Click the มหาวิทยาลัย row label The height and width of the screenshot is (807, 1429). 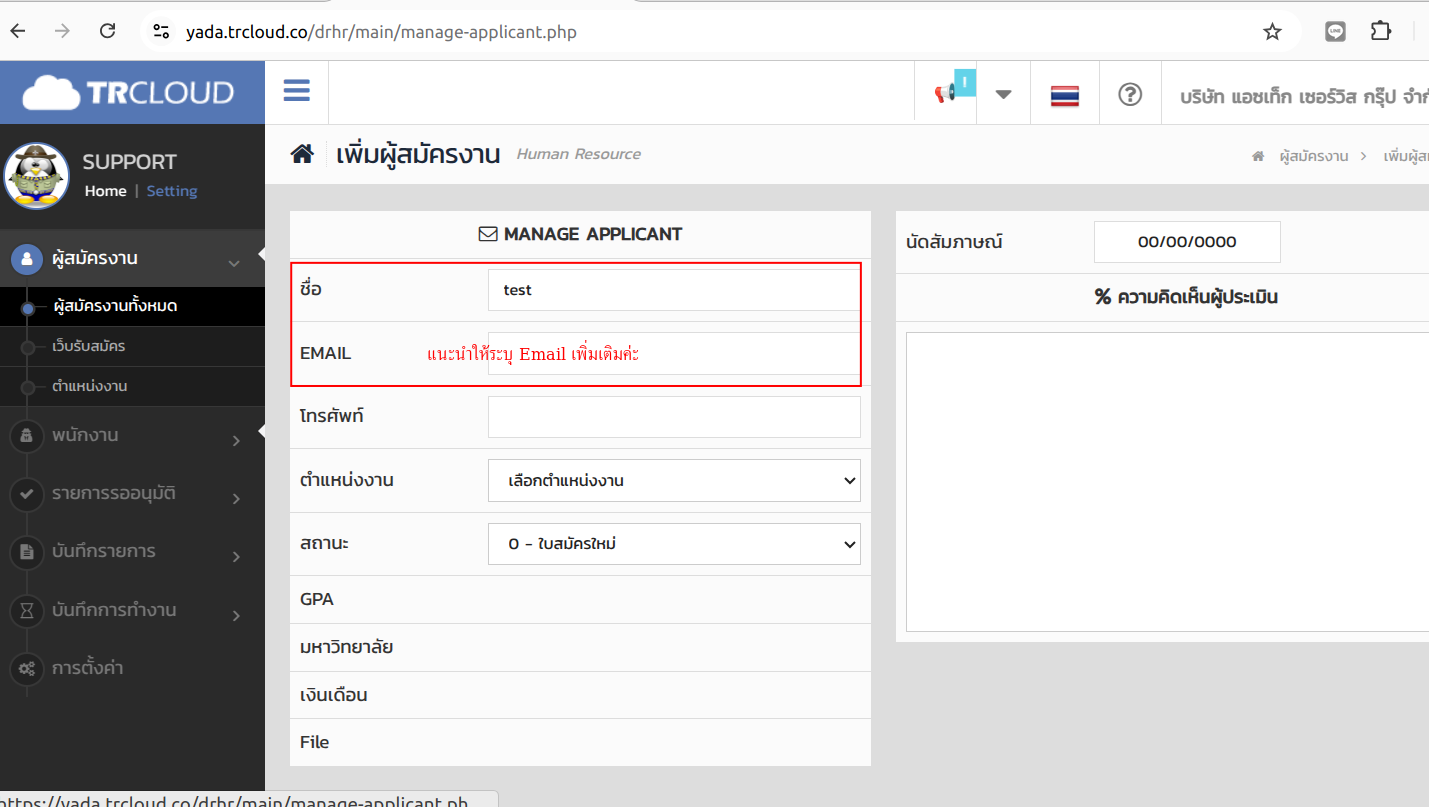point(346,647)
